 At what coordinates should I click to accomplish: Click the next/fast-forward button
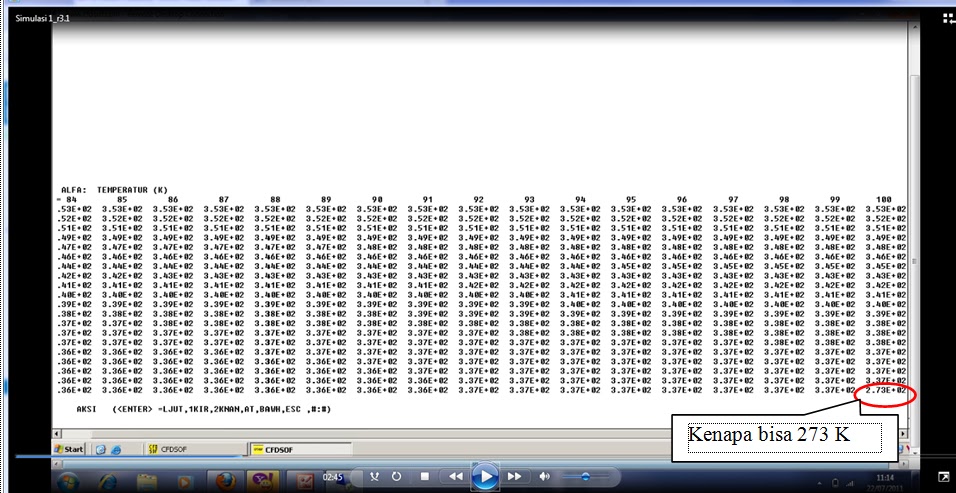pyautogui.click(x=515, y=477)
